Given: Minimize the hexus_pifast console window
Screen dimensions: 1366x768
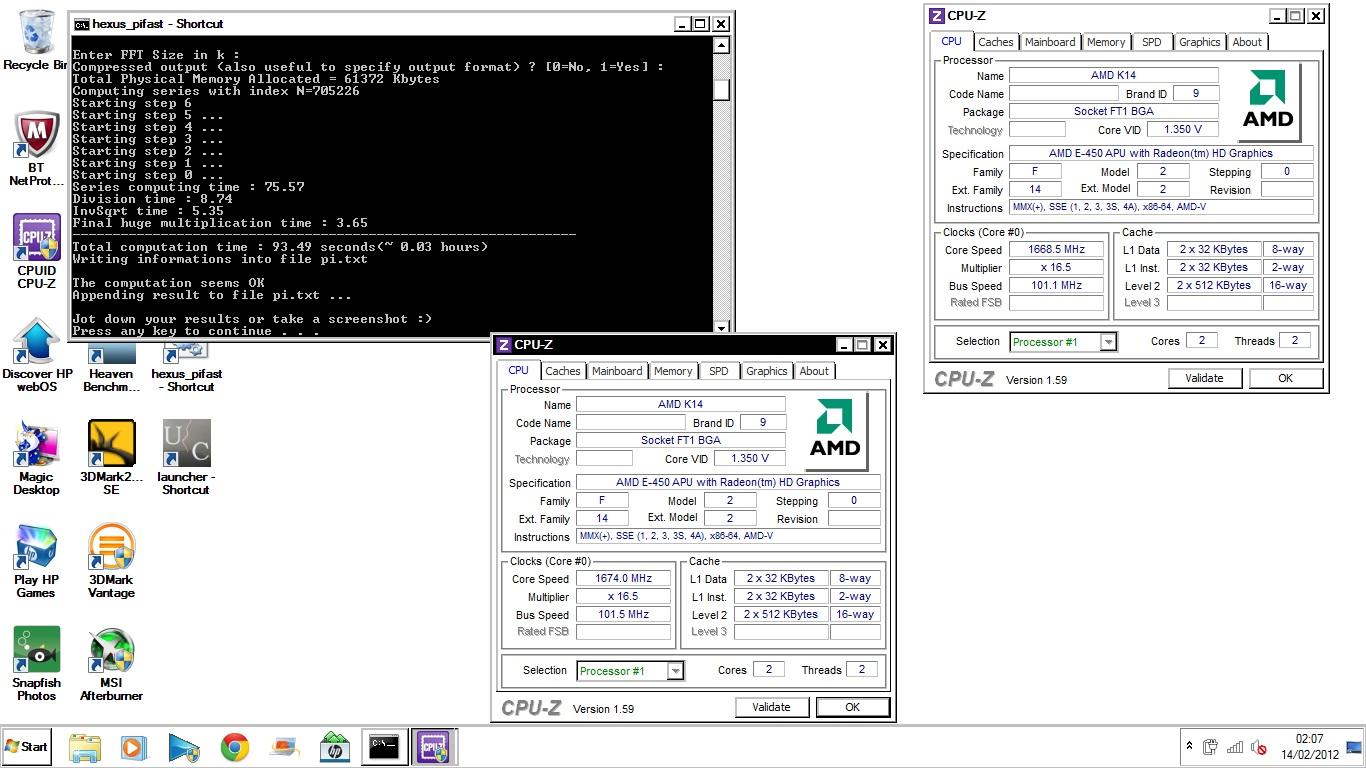Looking at the screenshot, I should 682,24.
